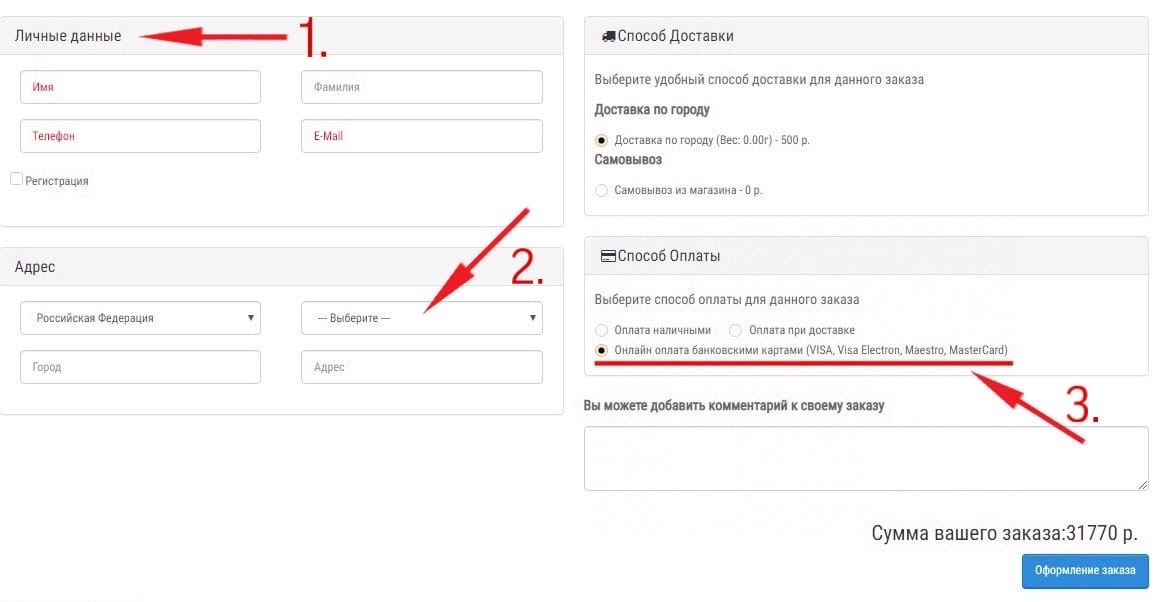Focus the Телефон input field
Image resolution: width=1165 pixels, height=602 pixels.
[140, 136]
